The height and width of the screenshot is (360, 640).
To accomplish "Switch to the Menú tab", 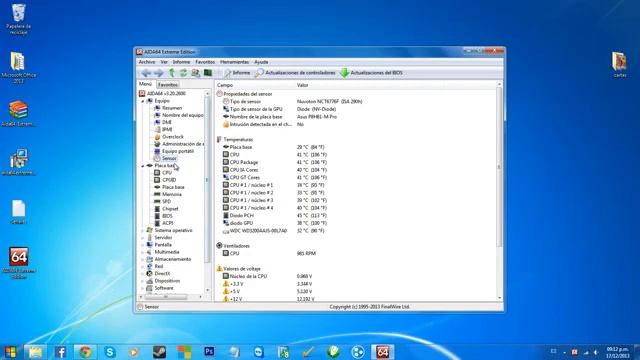I will tap(145, 84).
